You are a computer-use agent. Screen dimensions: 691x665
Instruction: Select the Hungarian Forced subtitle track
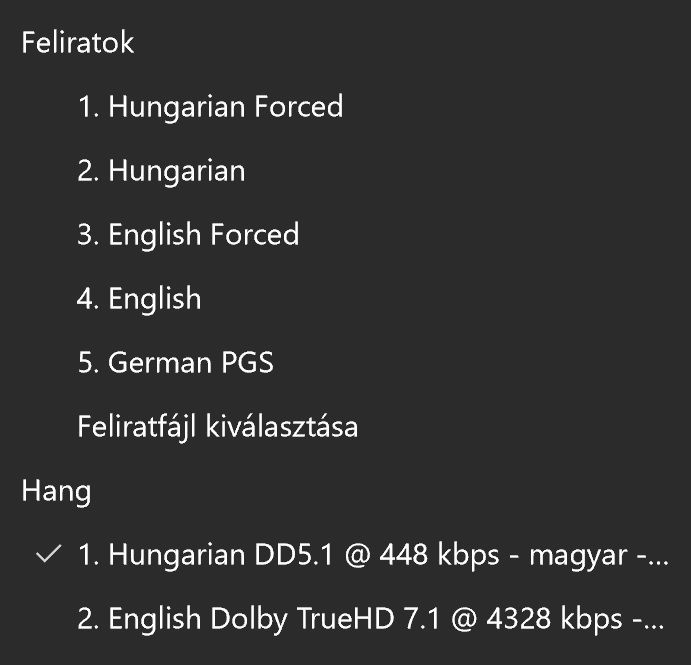(x=210, y=106)
